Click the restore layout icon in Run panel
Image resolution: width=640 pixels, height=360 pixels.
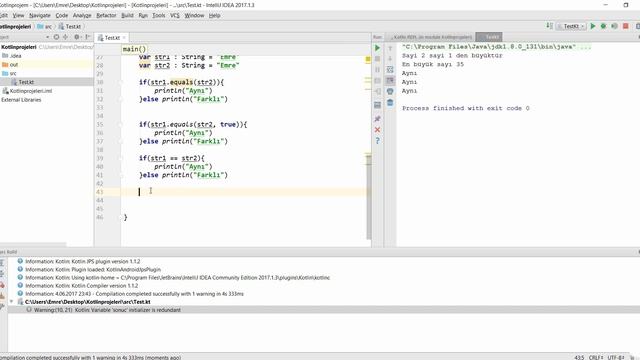click(377, 105)
